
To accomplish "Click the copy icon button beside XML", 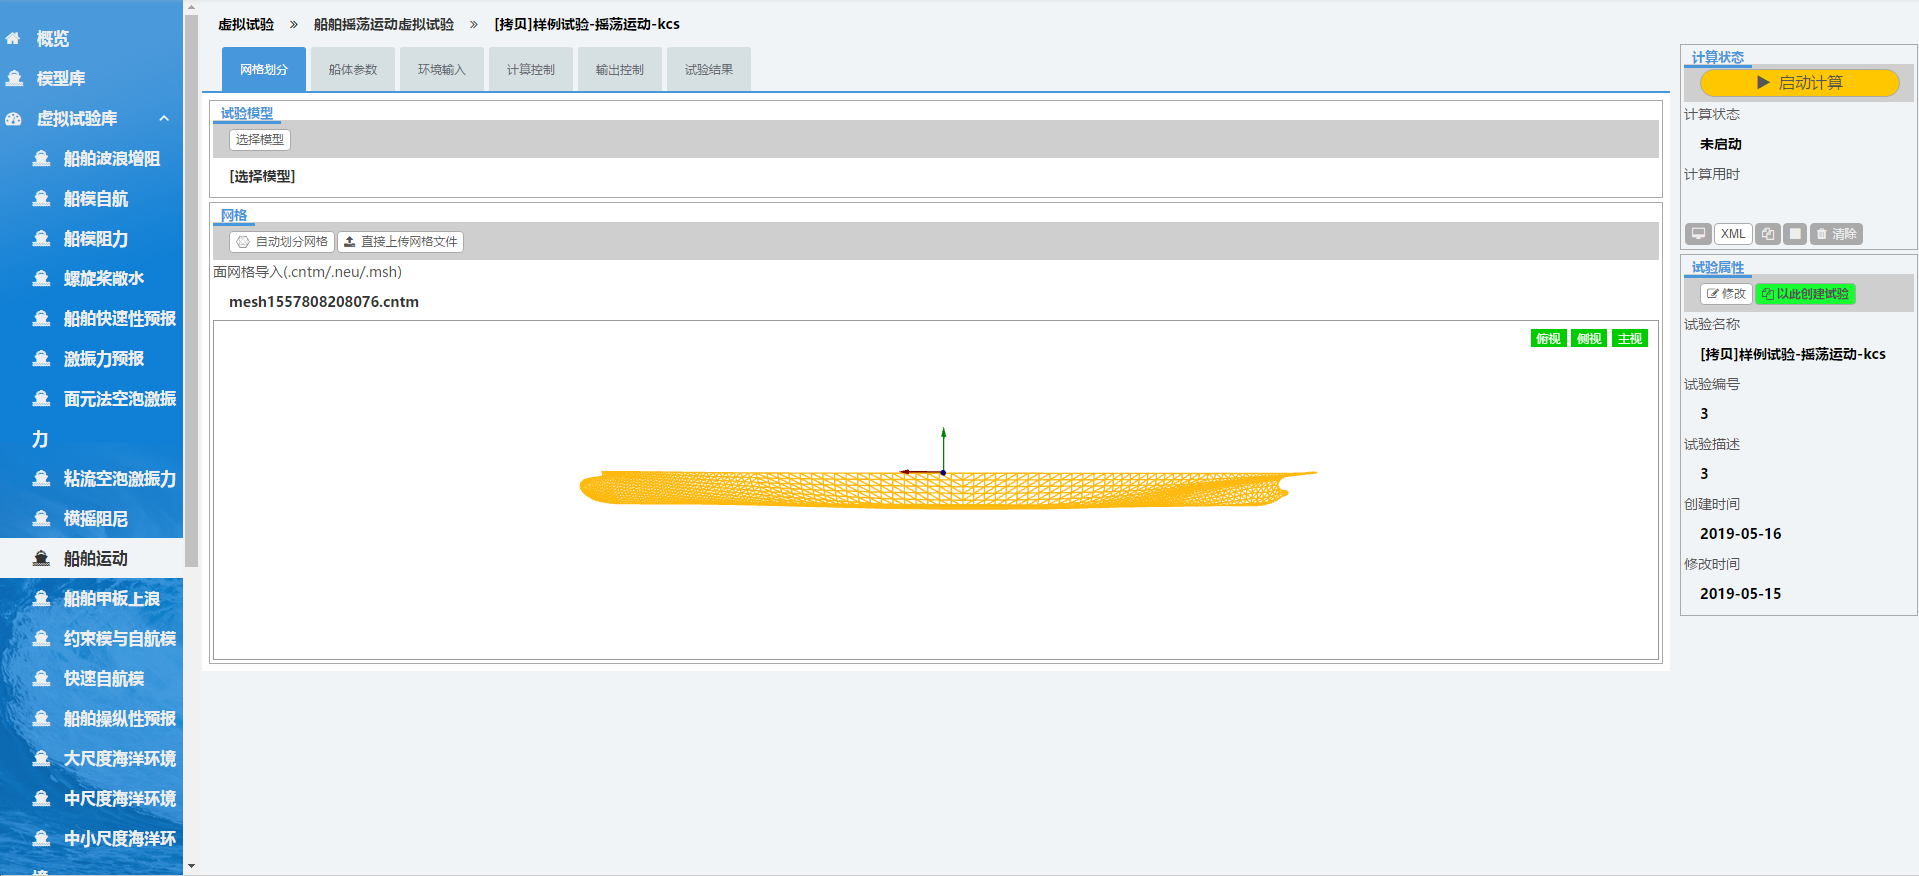I will [x=1768, y=234].
